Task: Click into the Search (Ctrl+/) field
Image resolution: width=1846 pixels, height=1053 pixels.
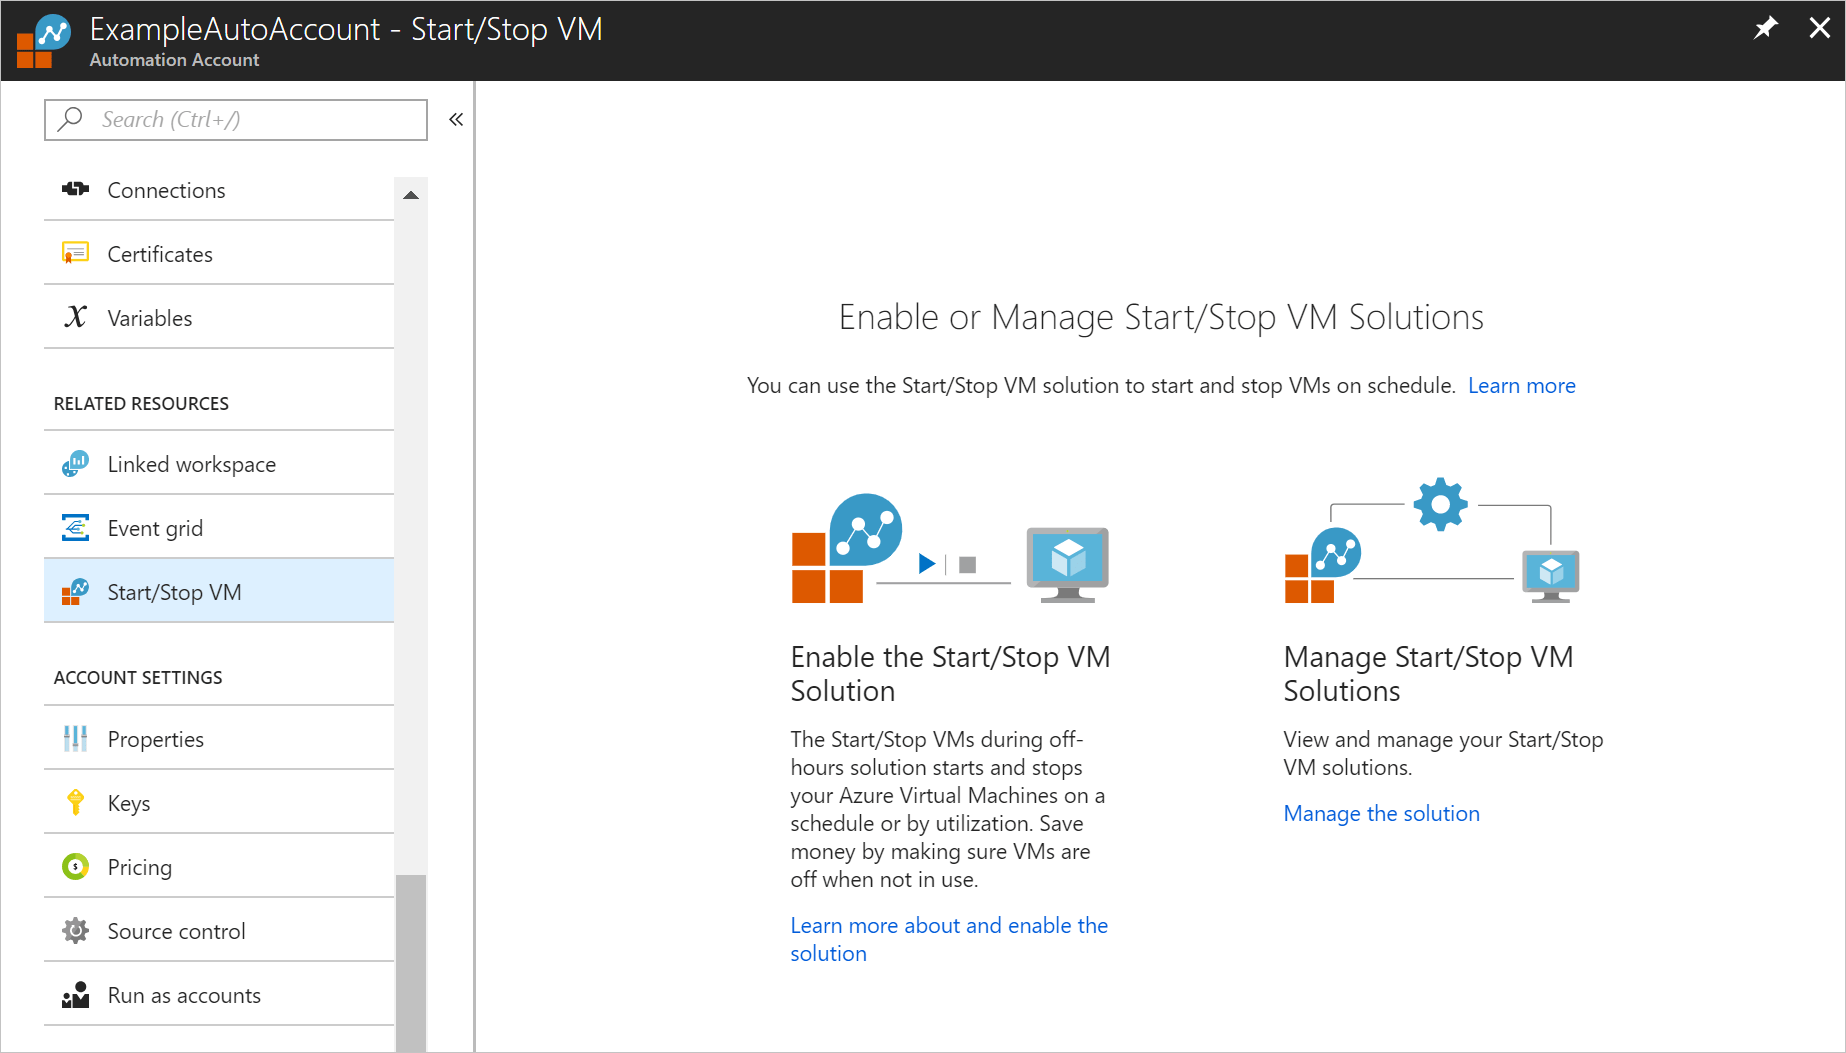Action: click(x=236, y=120)
